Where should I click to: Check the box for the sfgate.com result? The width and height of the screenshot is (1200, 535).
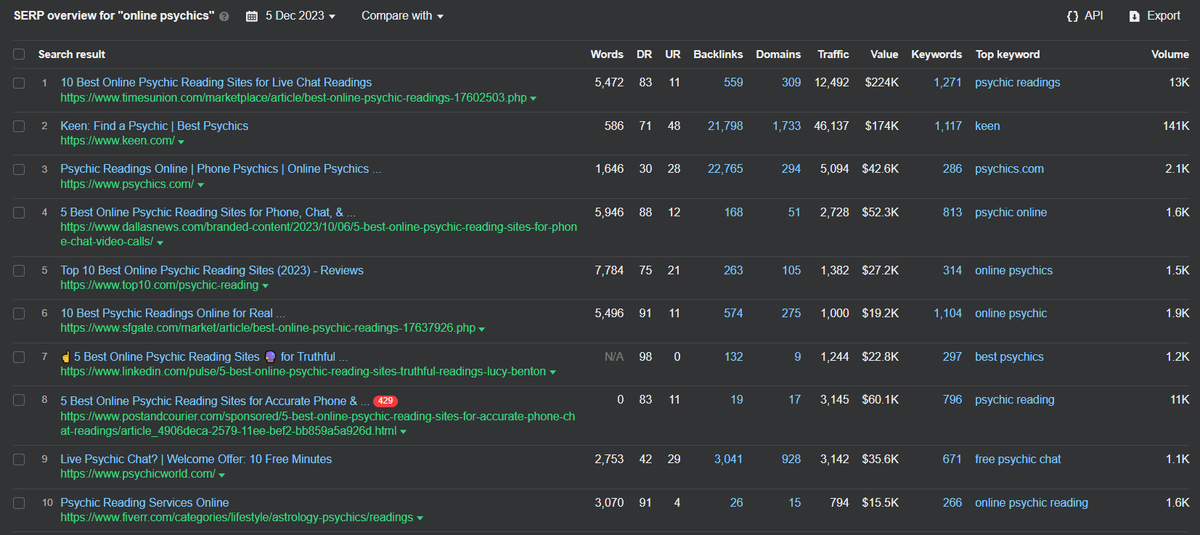pos(19,313)
